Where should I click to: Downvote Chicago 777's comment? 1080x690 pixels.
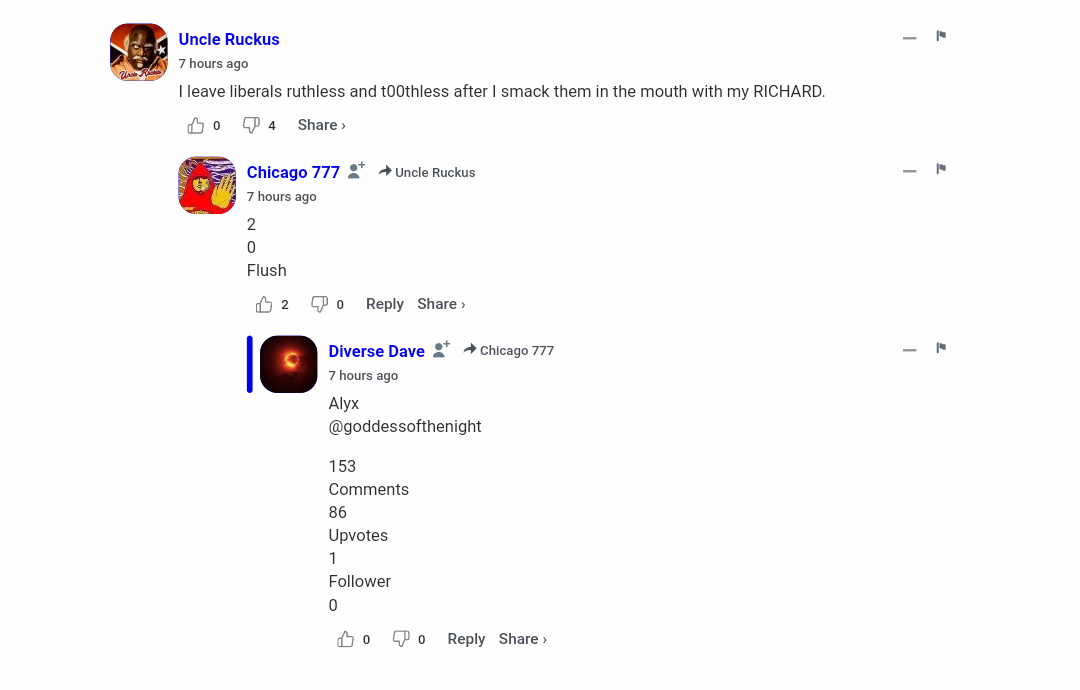point(319,304)
